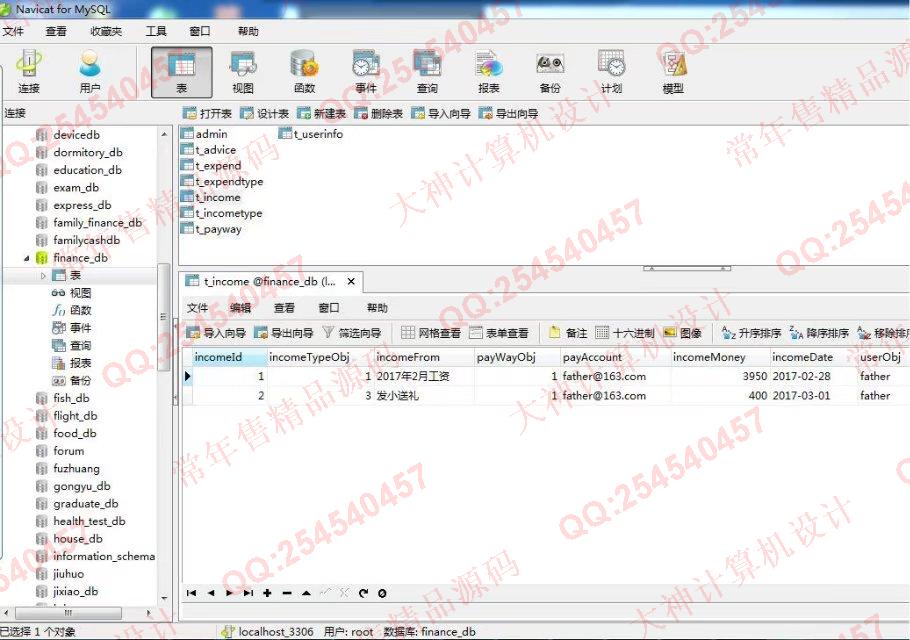The image size is (910, 640).
Task: Add a new record with plus button
Action: tap(267, 593)
